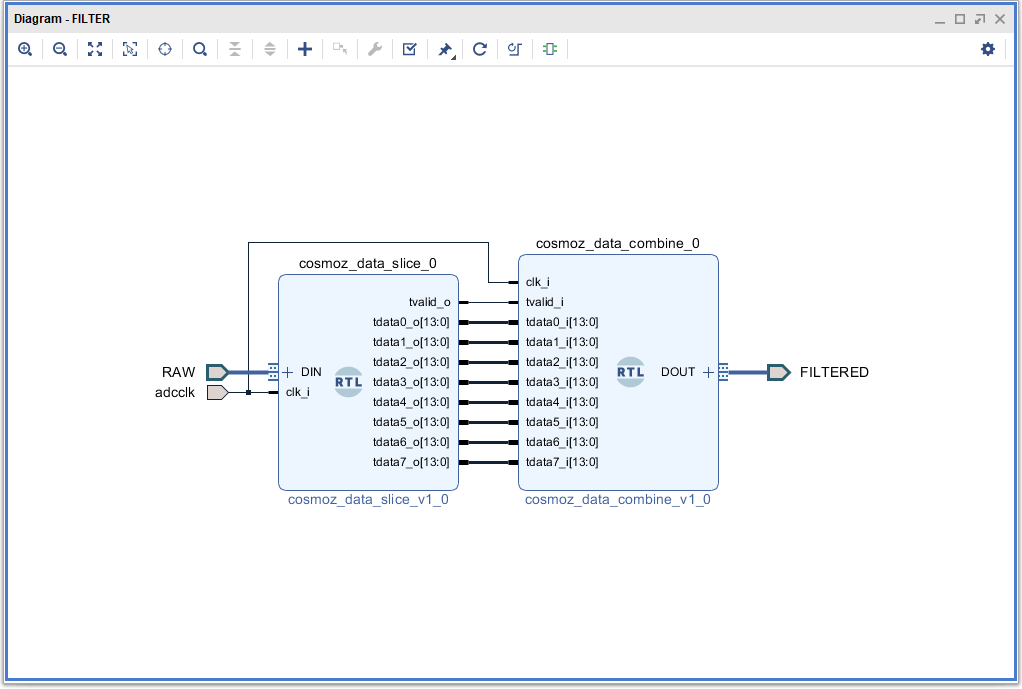Select the DIN interface label
Viewport: 1022px width, 689px height.
311,372
